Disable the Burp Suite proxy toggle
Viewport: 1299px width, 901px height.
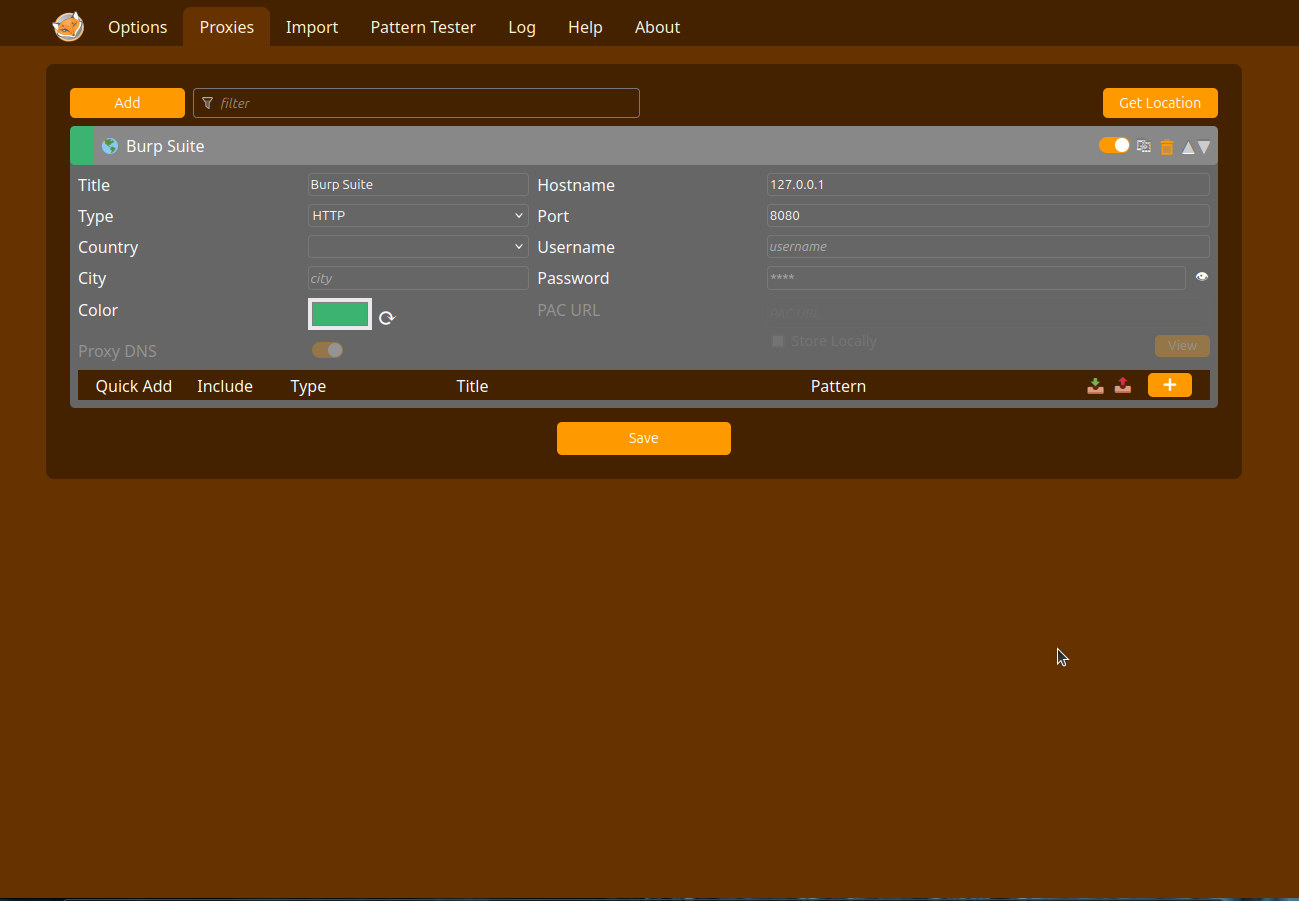pos(1114,146)
